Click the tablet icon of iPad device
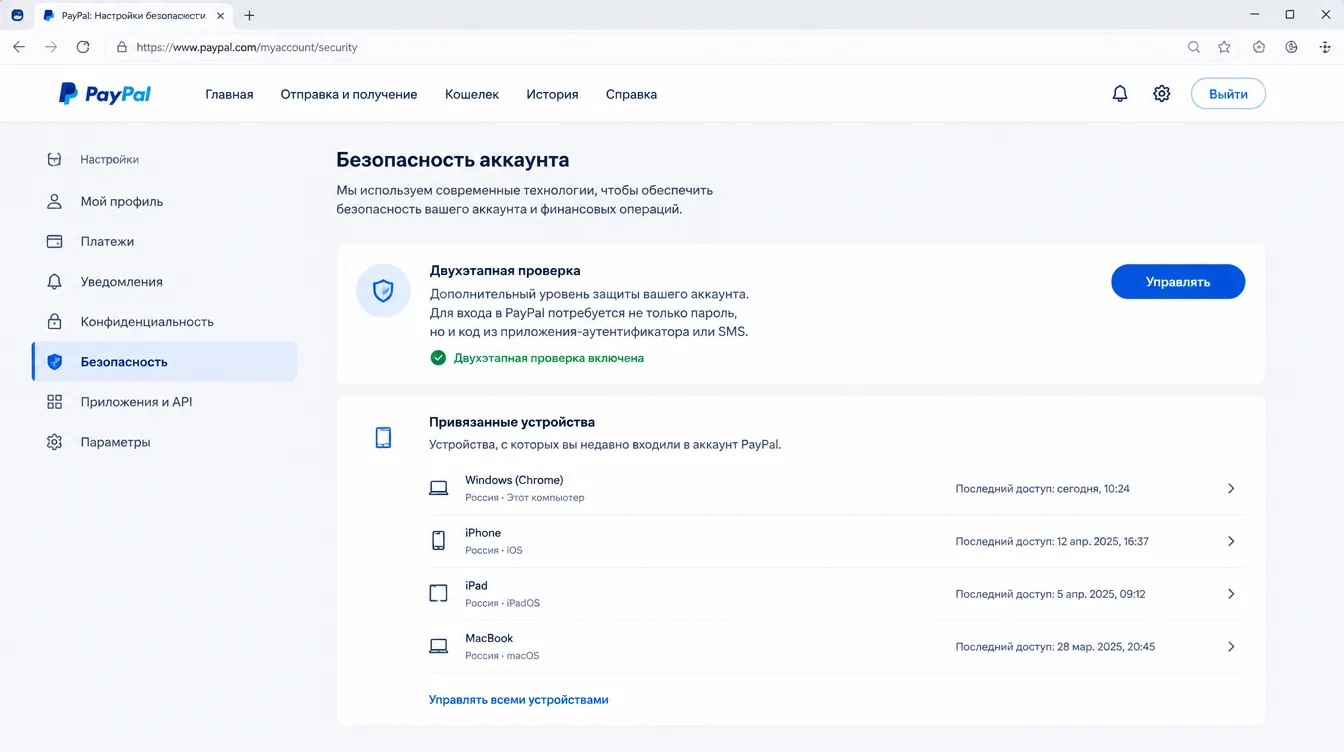Screen dimensions: 1344x752 (x=438, y=594)
